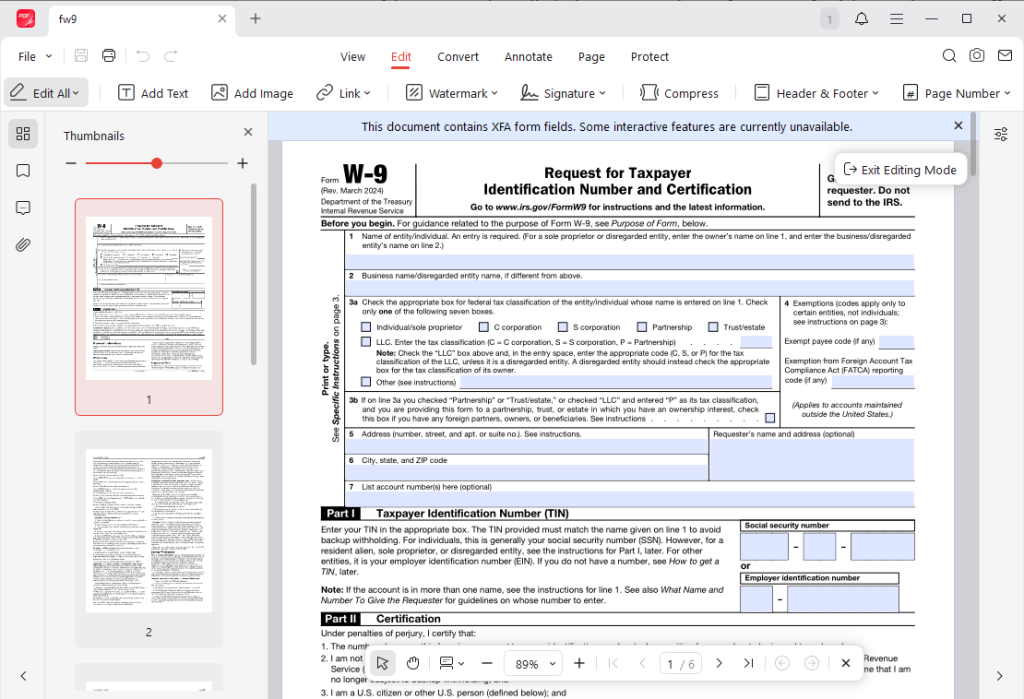Close the Thumbnails panel
The width and height of the screenshot is (1024, 699).
[248, 133]
